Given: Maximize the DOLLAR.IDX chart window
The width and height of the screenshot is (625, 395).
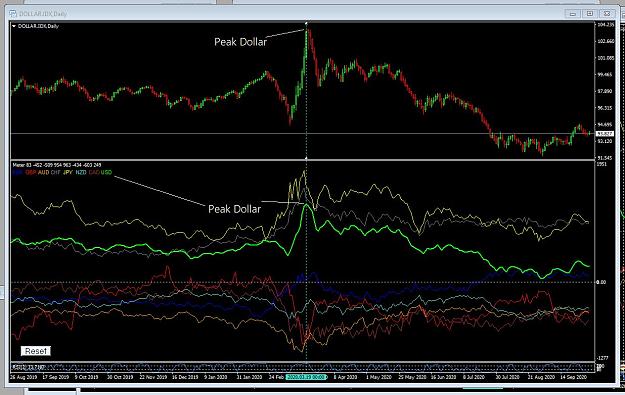Looking at the screenshot, I should (590, 14).
